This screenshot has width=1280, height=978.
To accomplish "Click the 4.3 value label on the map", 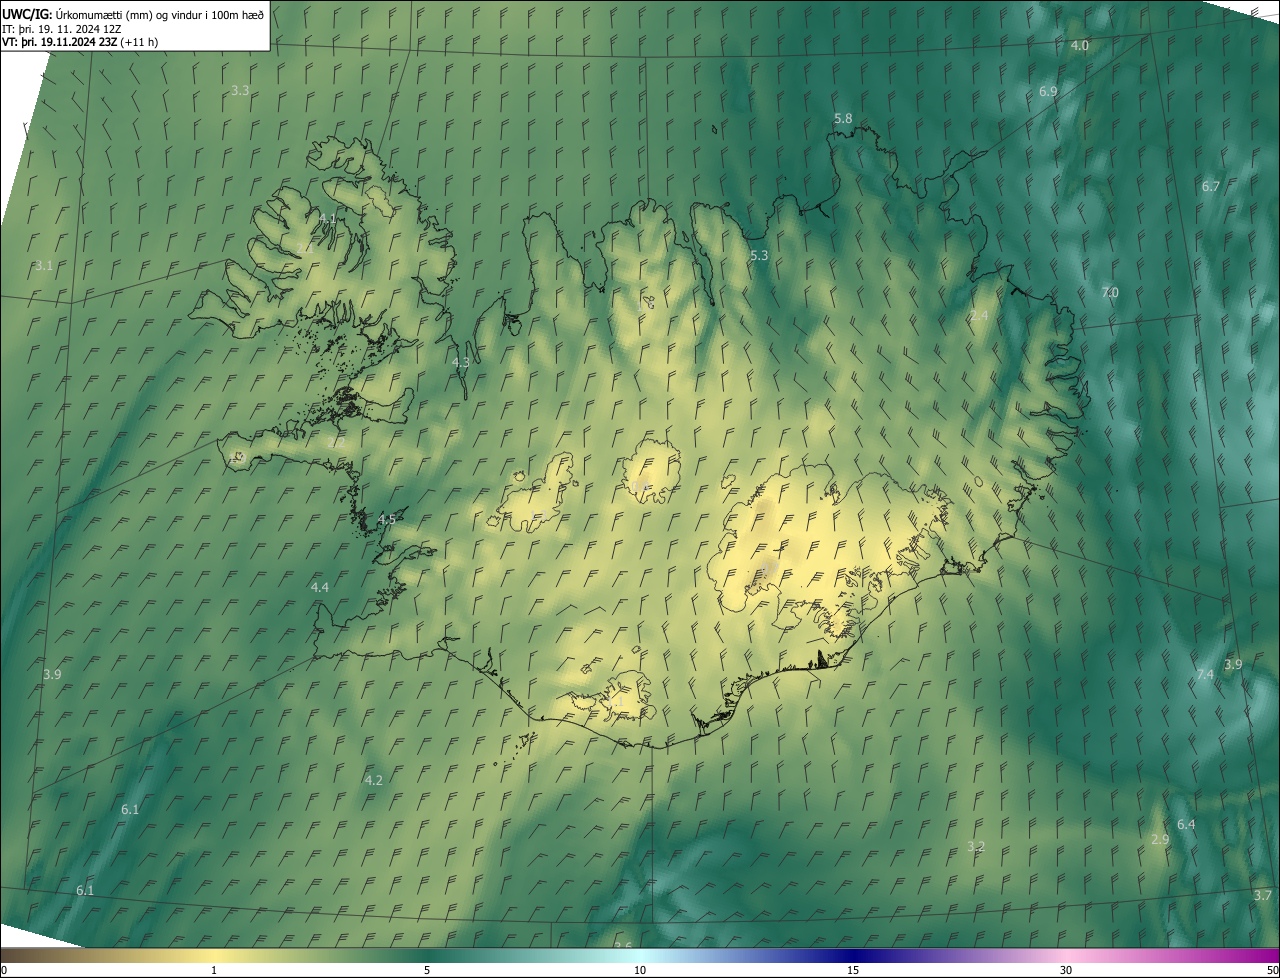I will (x=461, y=363).
